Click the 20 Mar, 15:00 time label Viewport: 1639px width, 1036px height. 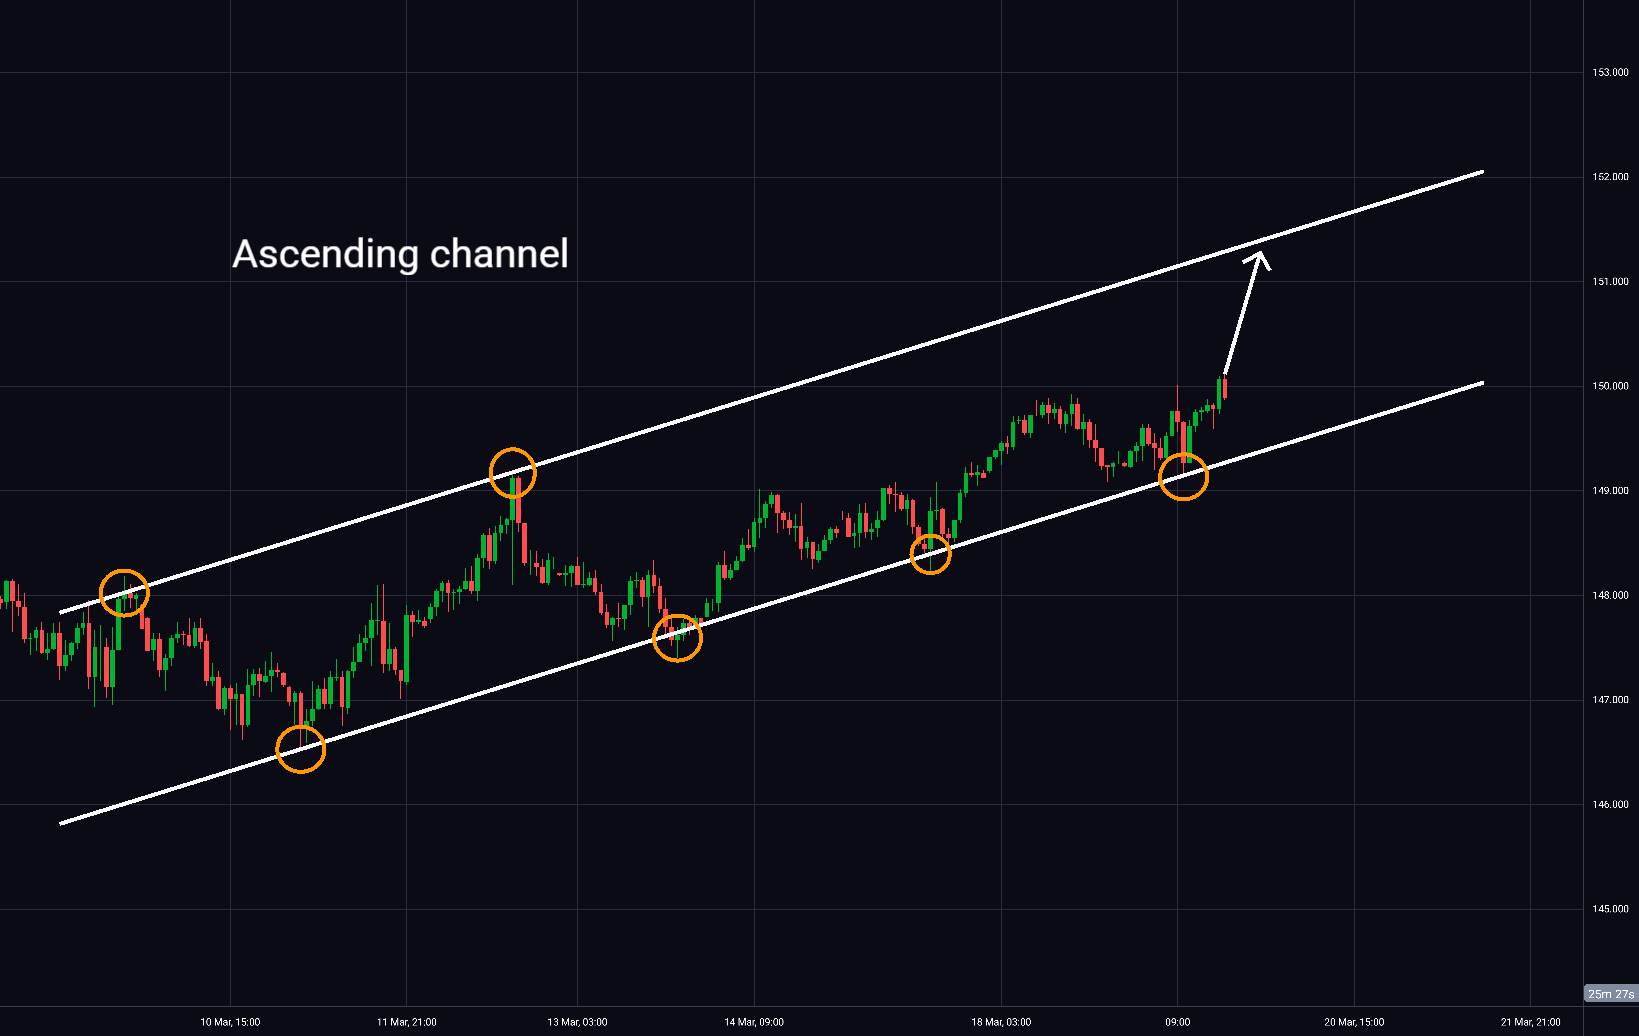pos(1354,1022)
